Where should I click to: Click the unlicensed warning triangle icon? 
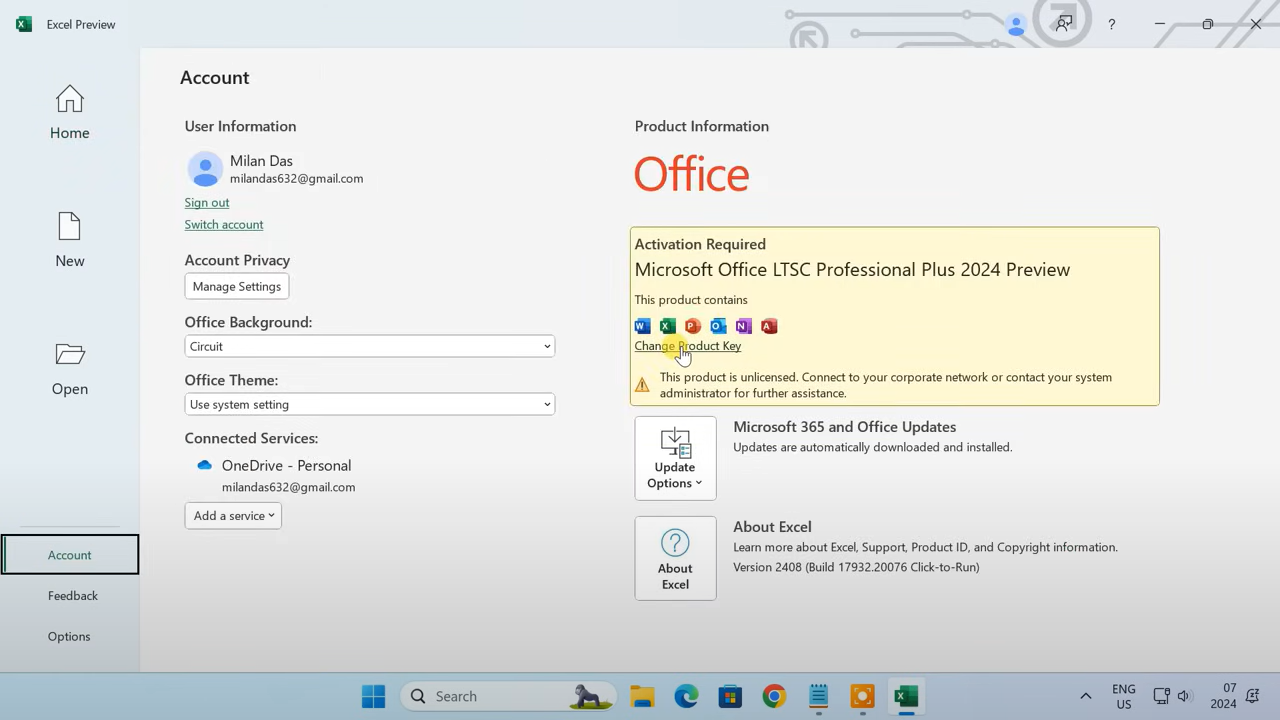coord(642,385)
